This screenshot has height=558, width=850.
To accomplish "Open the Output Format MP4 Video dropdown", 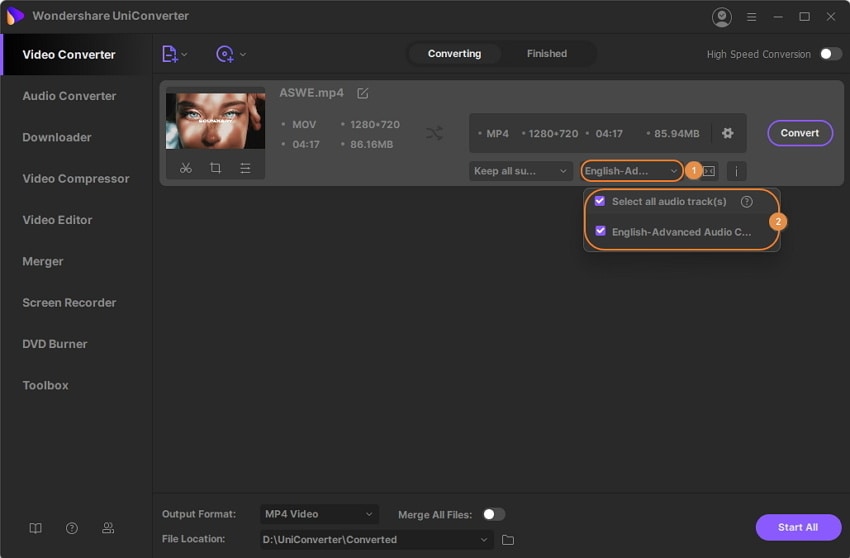I will pos(319,514).
